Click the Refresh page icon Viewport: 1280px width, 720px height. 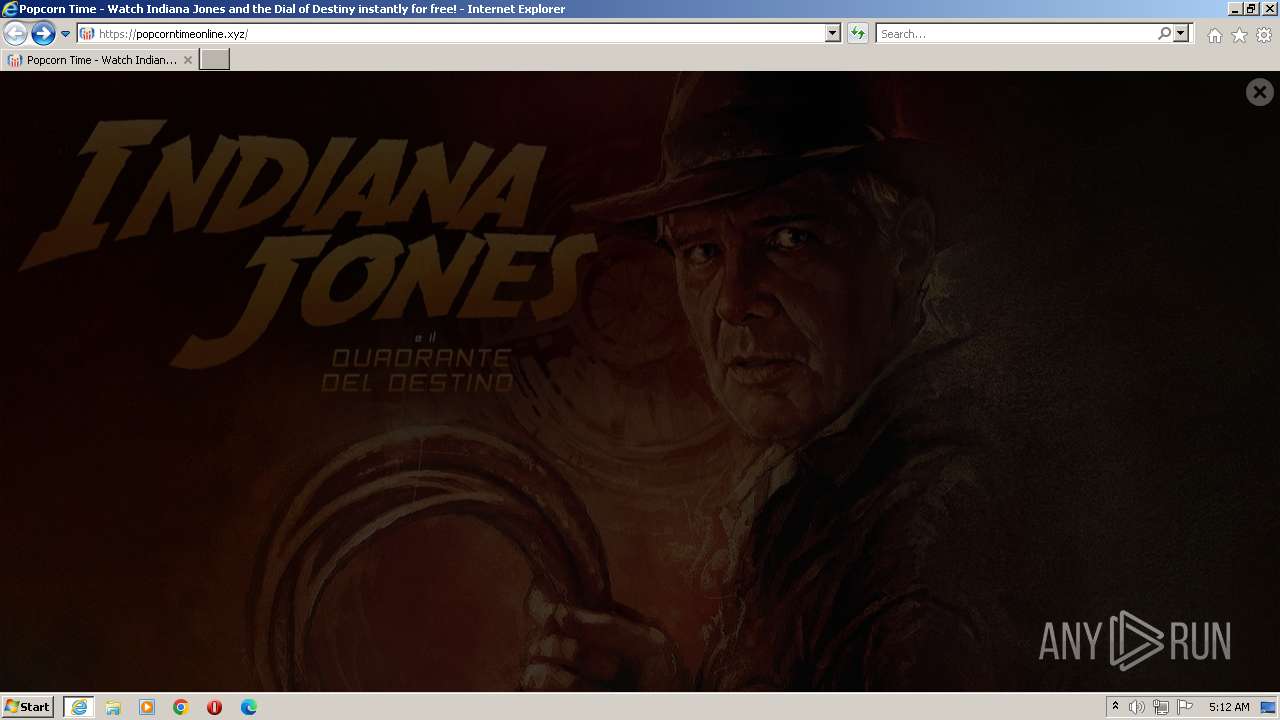pyautogui.click(x=857, y=34)
